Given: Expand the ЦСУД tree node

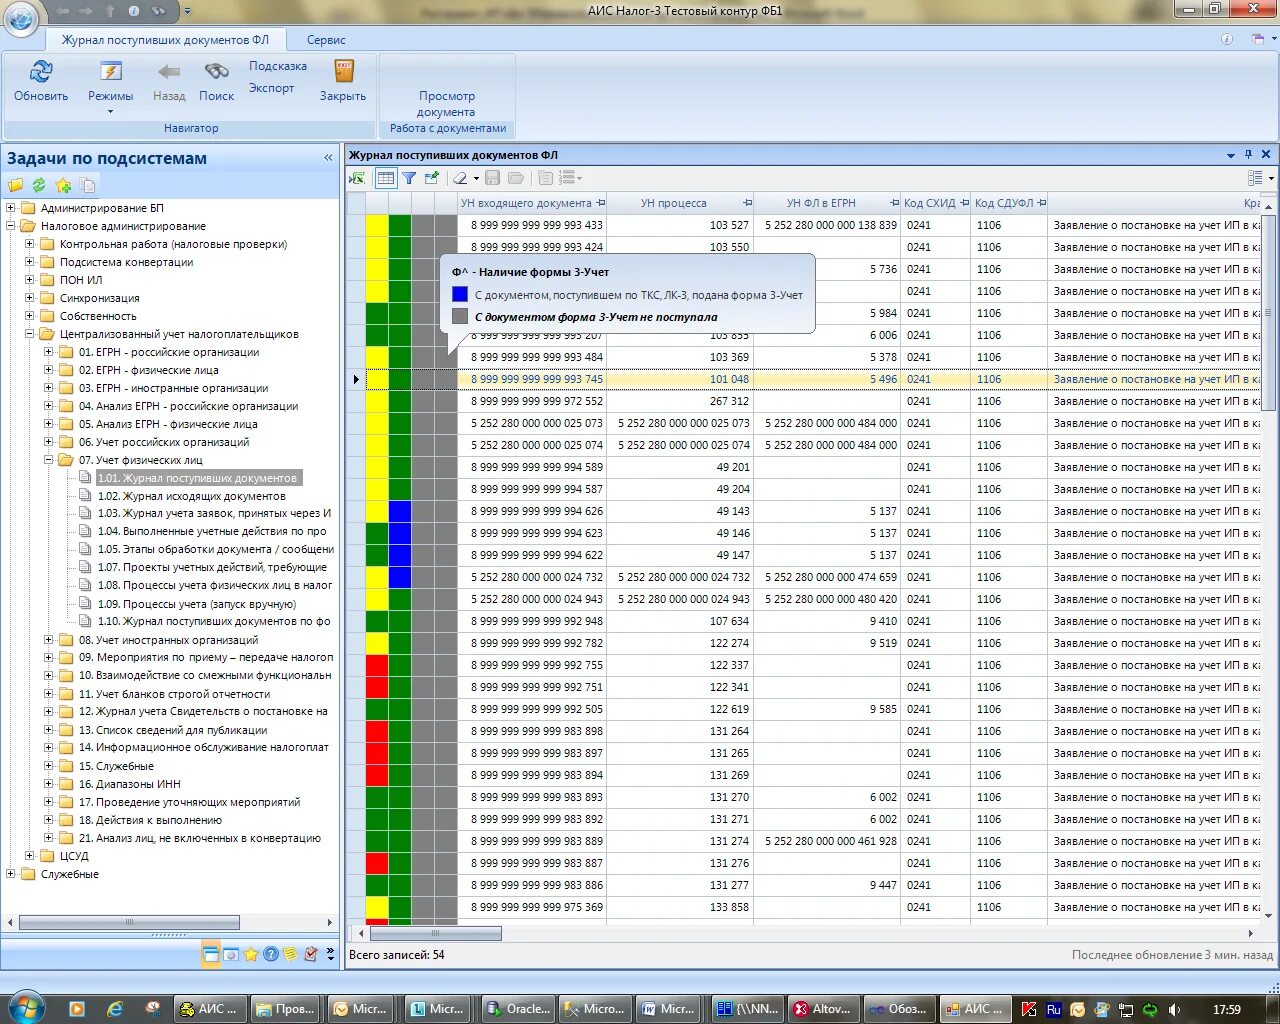Looking at the screenshot, I should click(30, 856).
